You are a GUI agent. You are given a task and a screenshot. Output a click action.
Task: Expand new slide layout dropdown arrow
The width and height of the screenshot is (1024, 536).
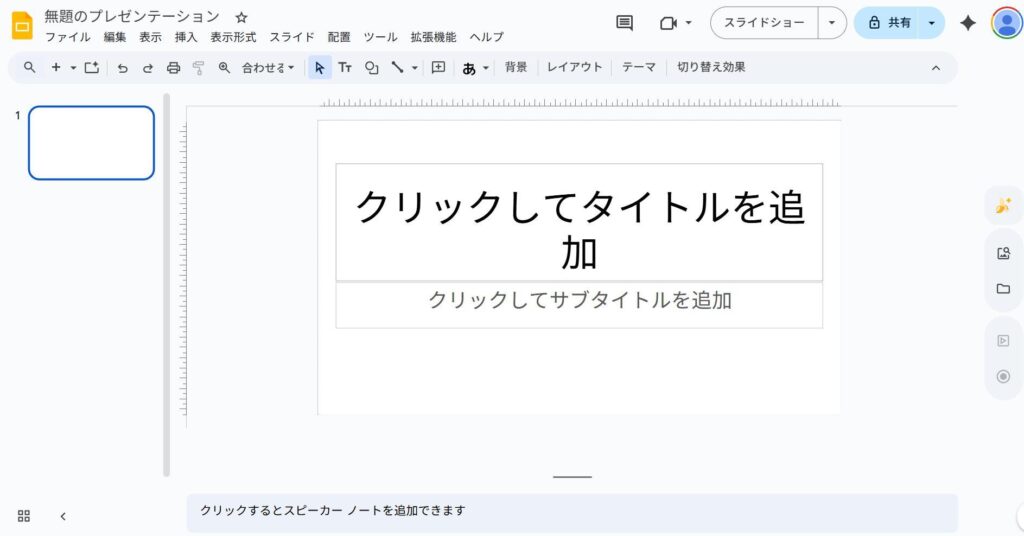(73, 67)
